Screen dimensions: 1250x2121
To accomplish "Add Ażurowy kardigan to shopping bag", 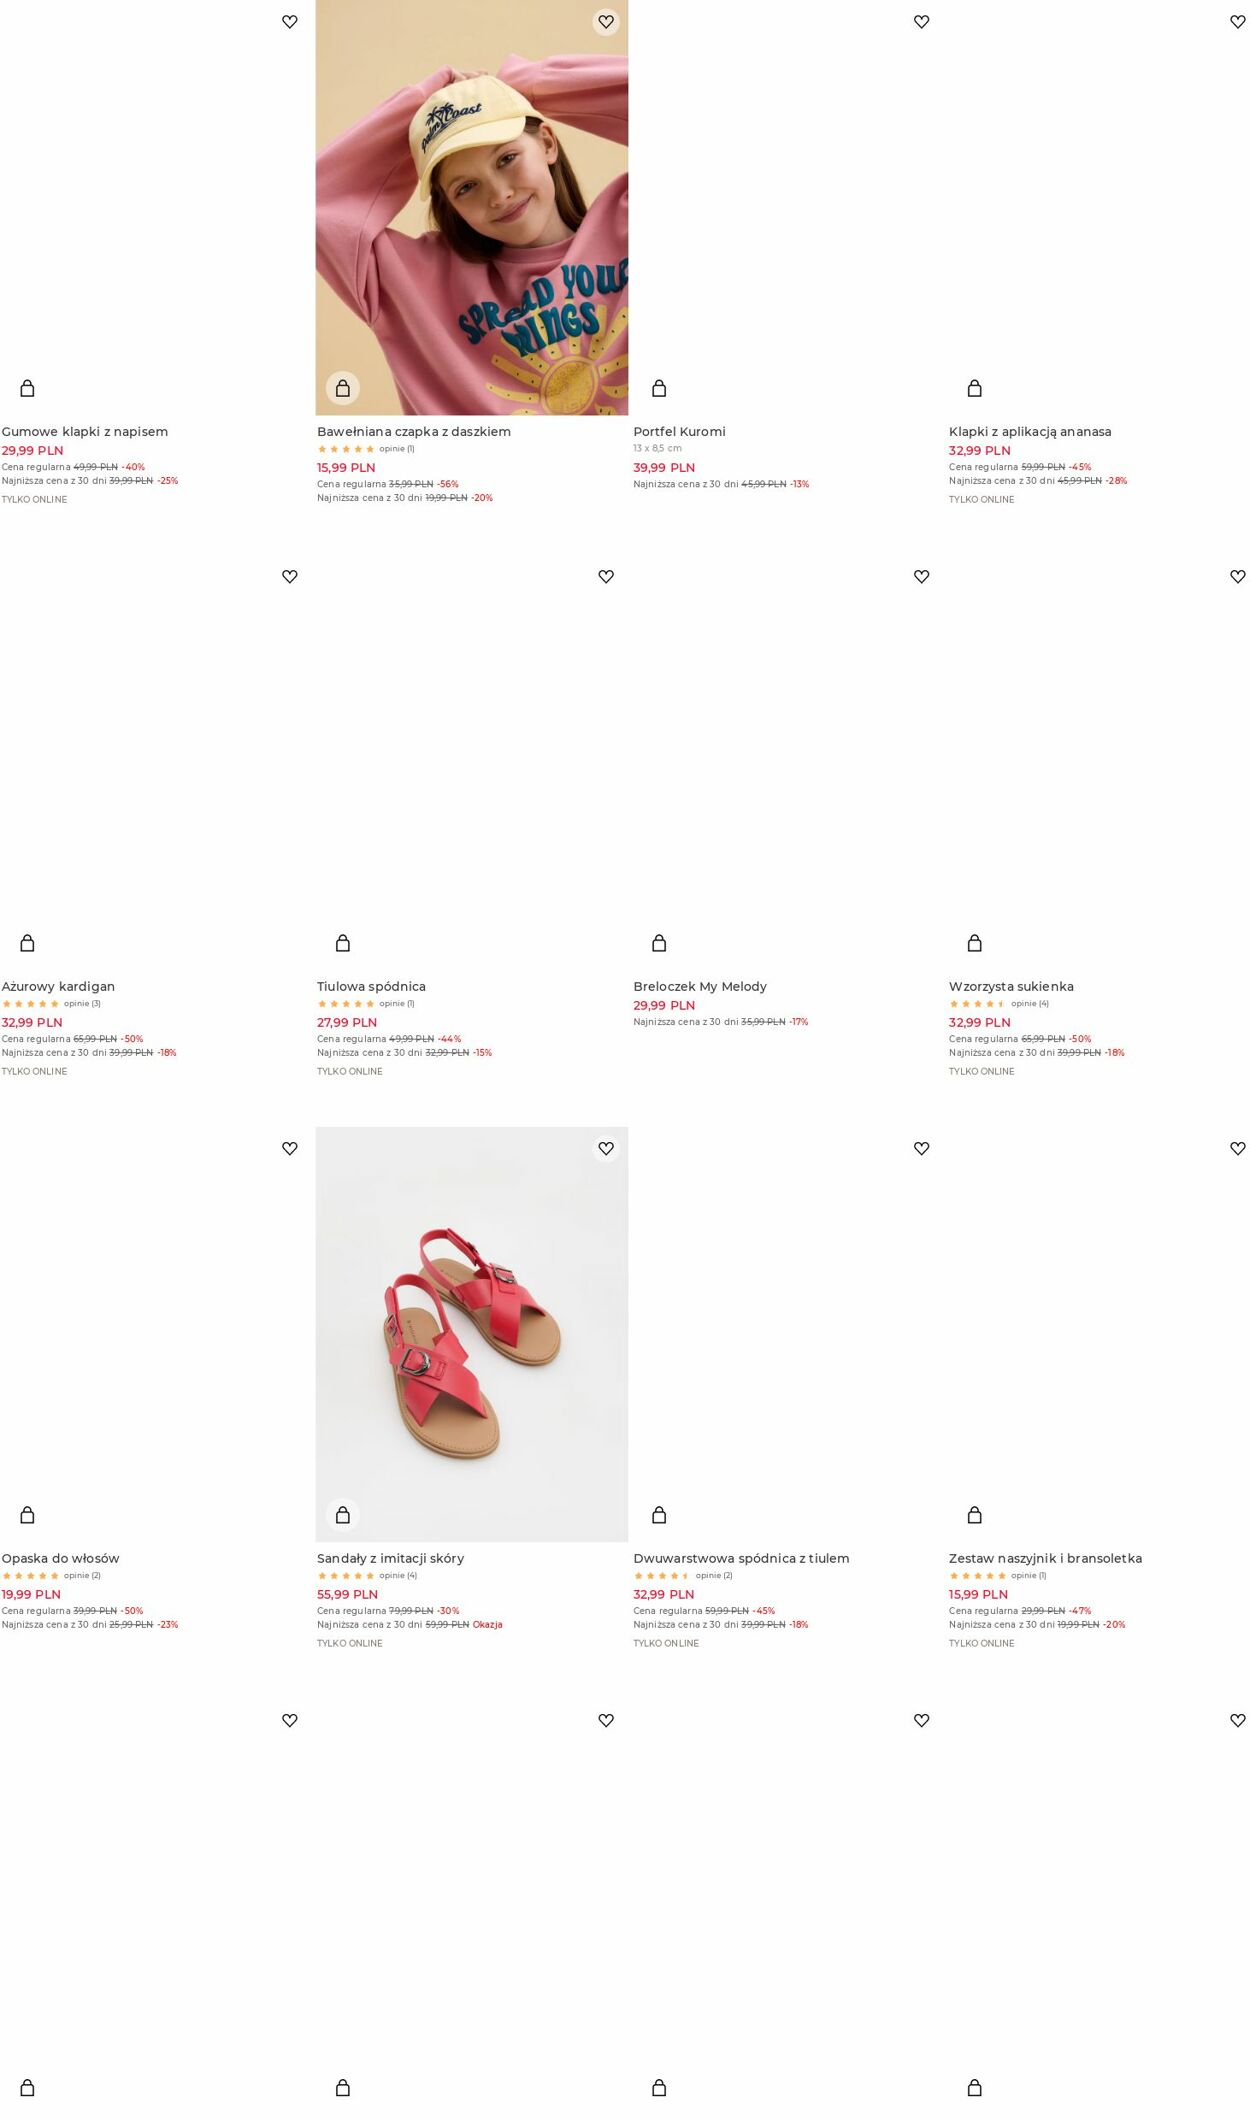I will click(x=27, y=943).
